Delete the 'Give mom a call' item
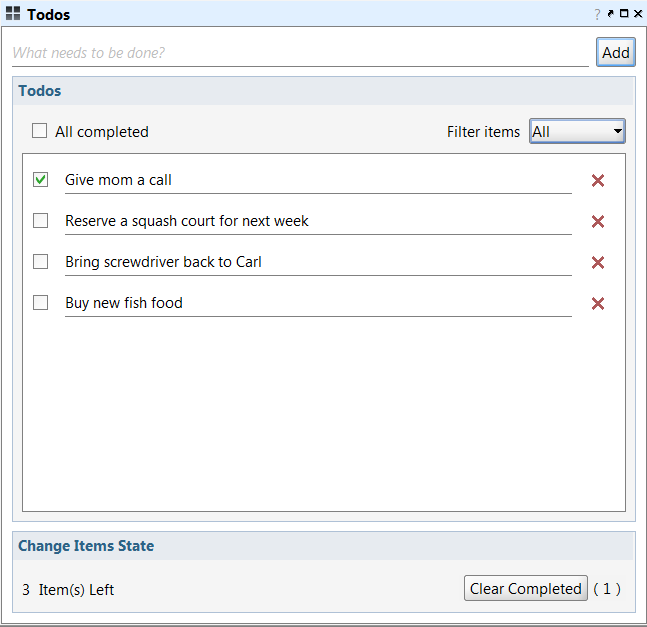Viewport: 647px width, 627px height. (598, 181)
